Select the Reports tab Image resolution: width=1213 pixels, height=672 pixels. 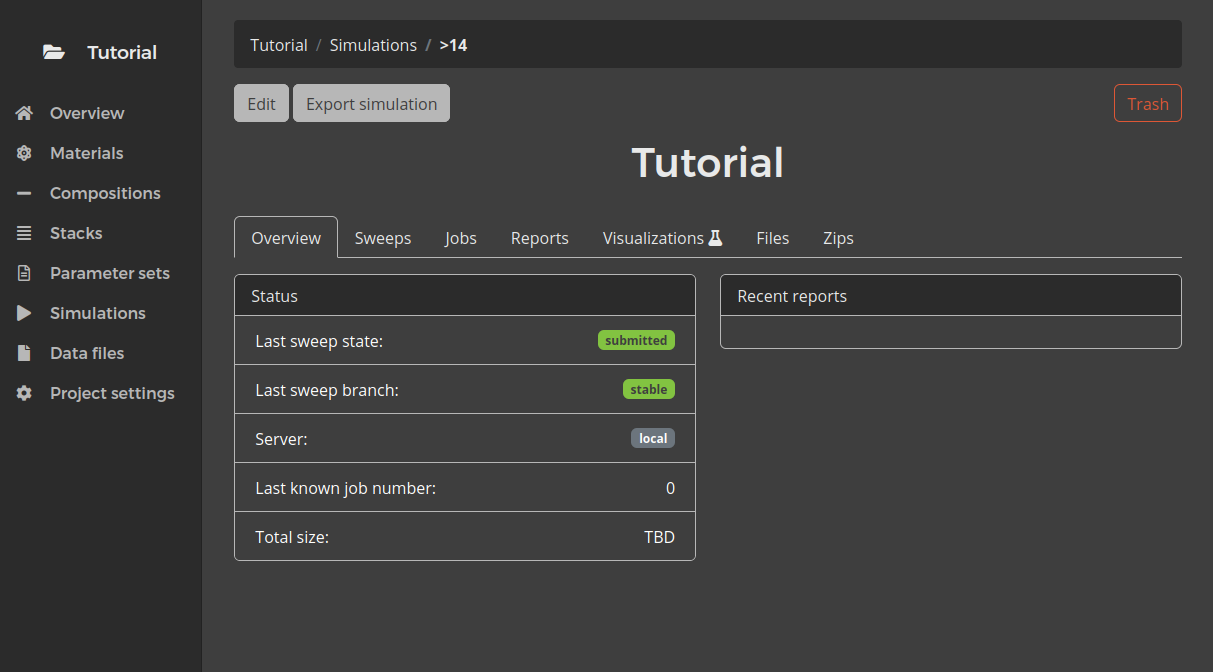[x=539, y=238]
